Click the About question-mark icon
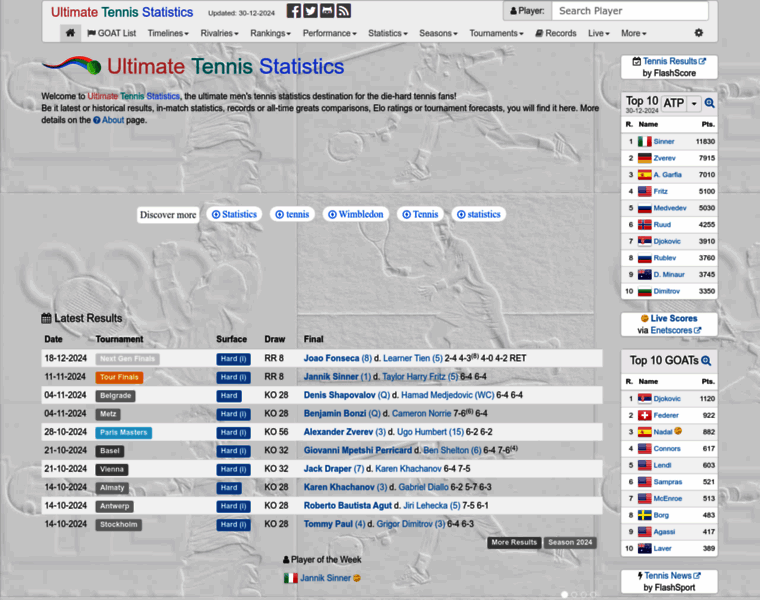 click(96, 120)
